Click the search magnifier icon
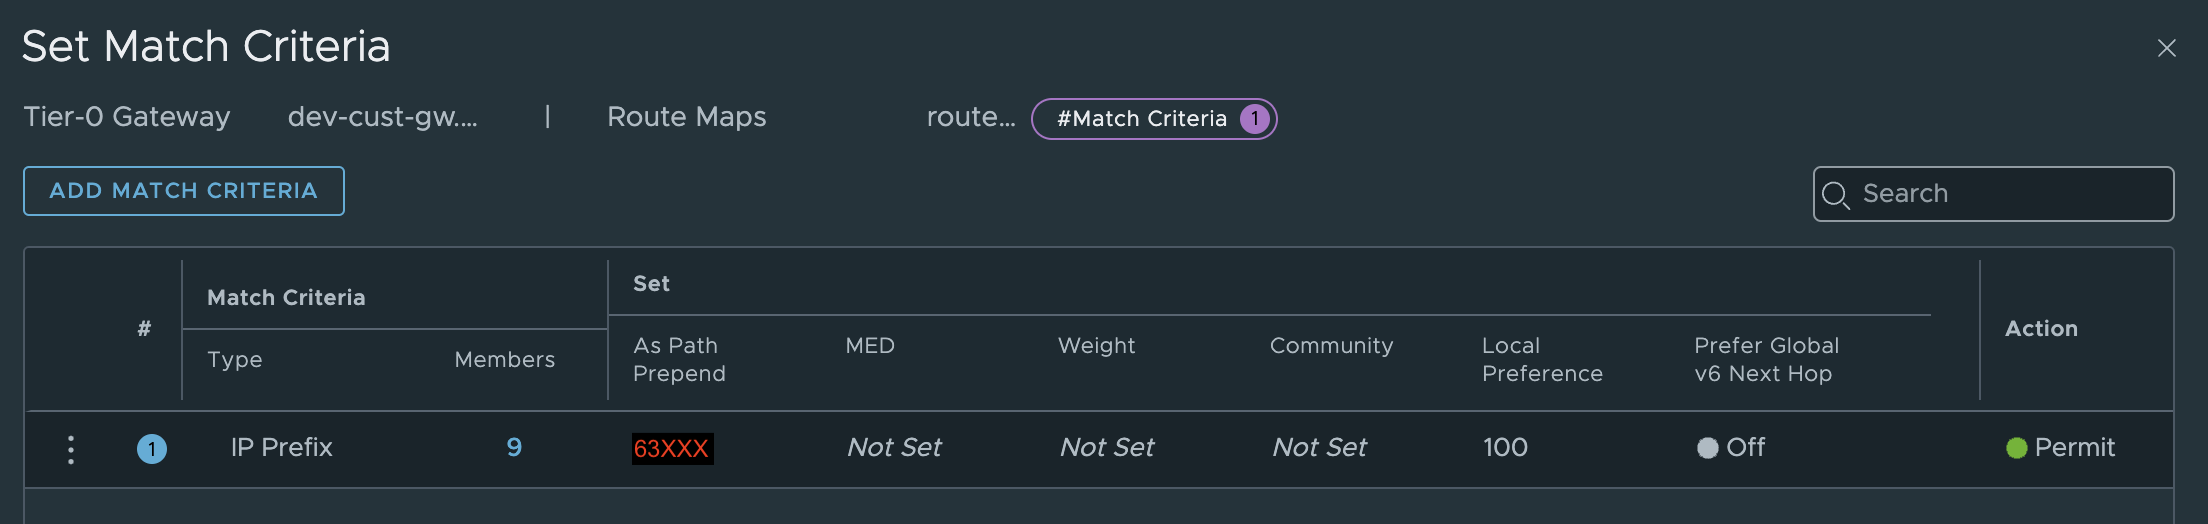Screen dimensions: 2208x524 [1835, 194]
